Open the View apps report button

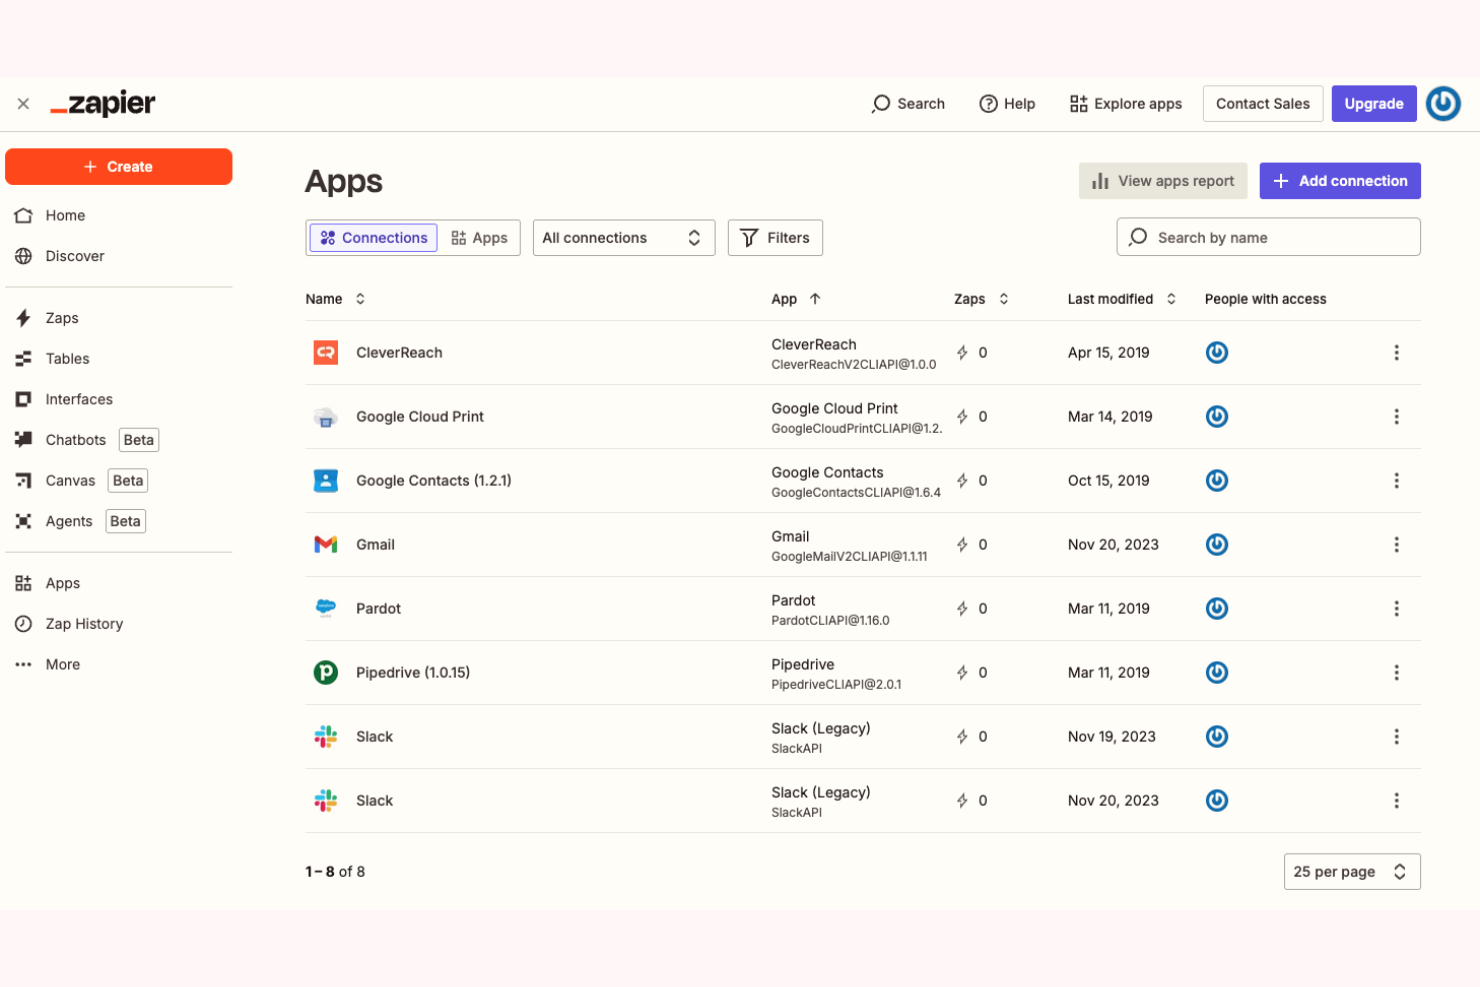(x=1163, y=181)
